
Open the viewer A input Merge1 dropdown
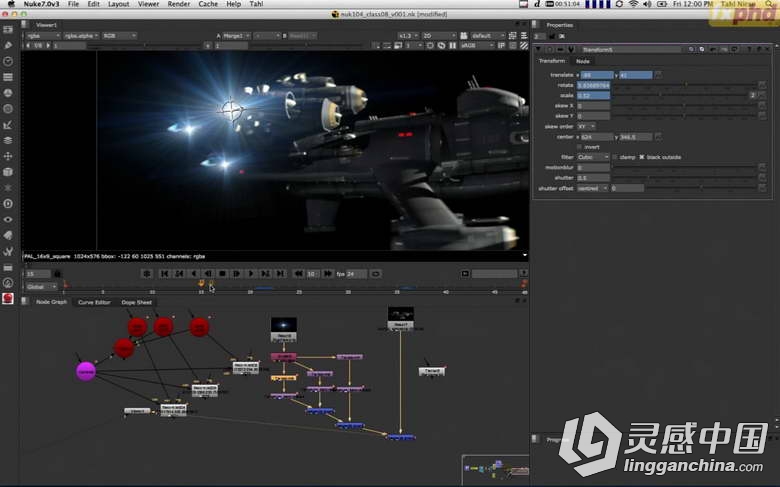point(236,36)
